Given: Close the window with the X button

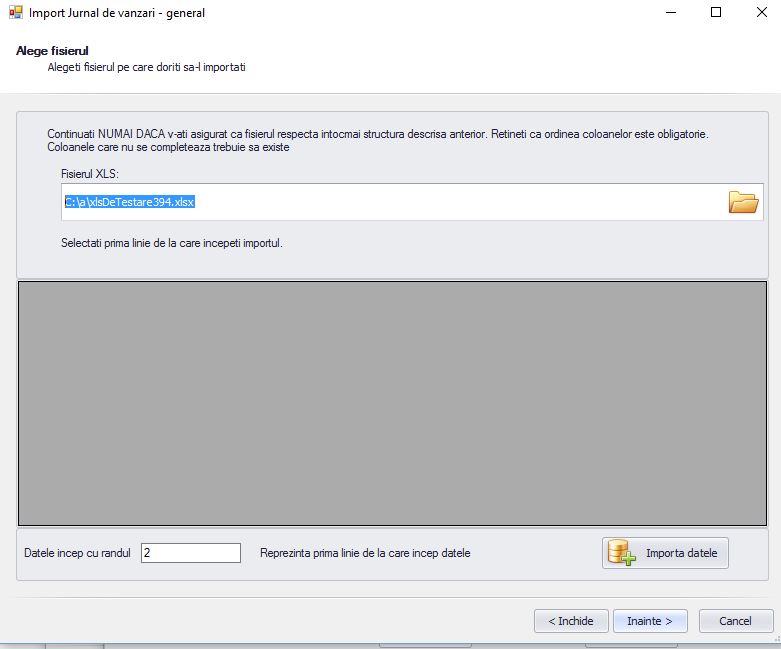Looking at the screenshot, I should pos(759,13).
